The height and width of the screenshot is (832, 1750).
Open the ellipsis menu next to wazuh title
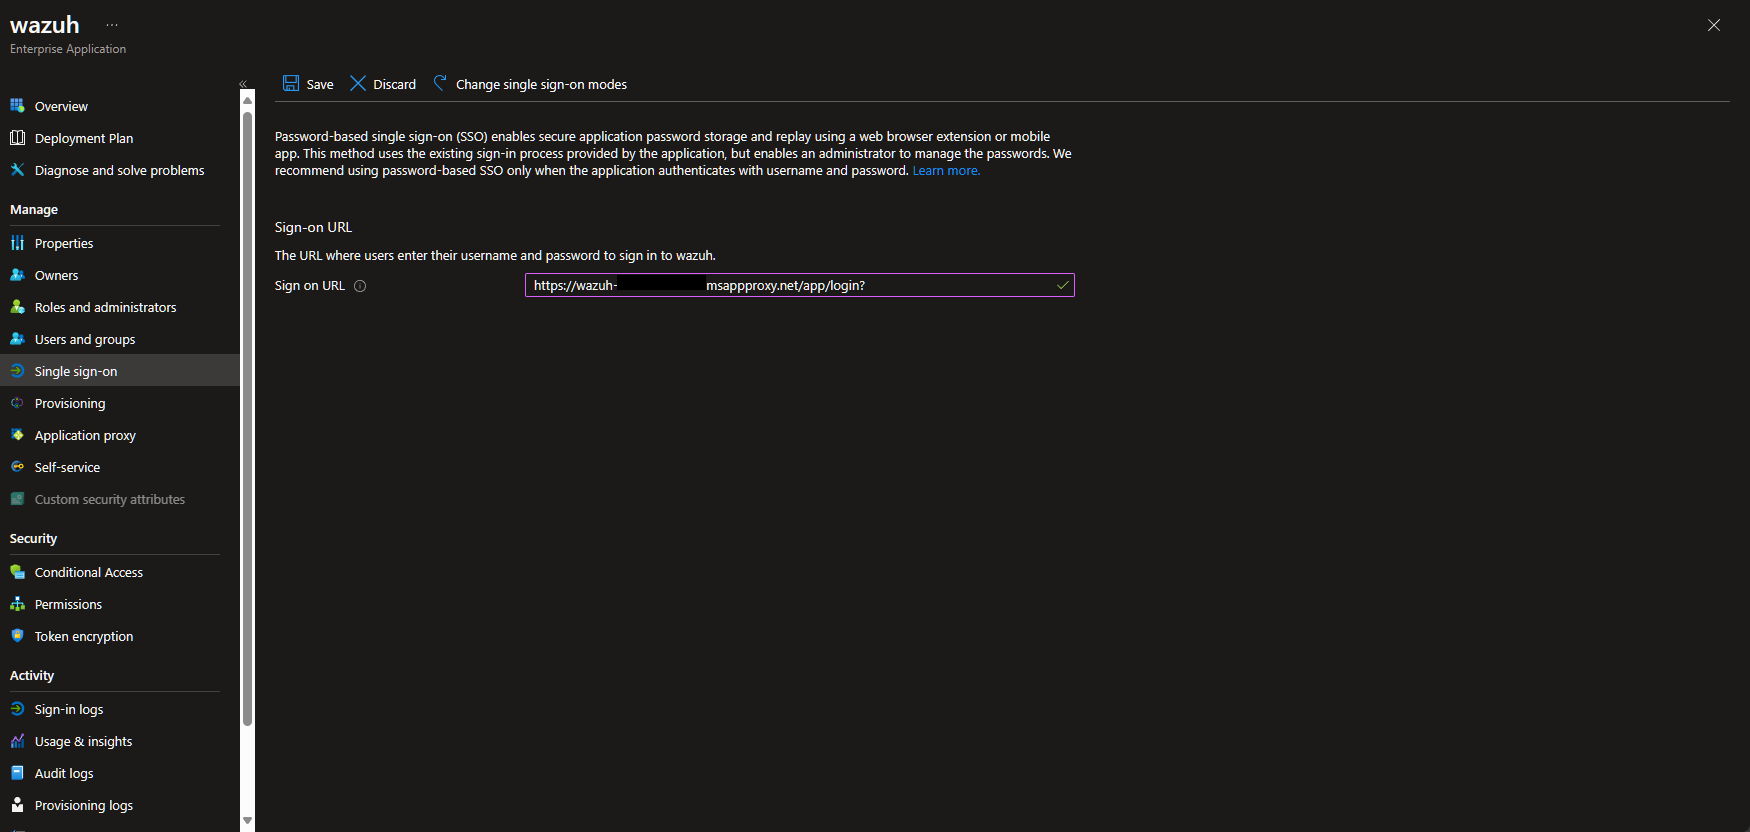(112, 25)
